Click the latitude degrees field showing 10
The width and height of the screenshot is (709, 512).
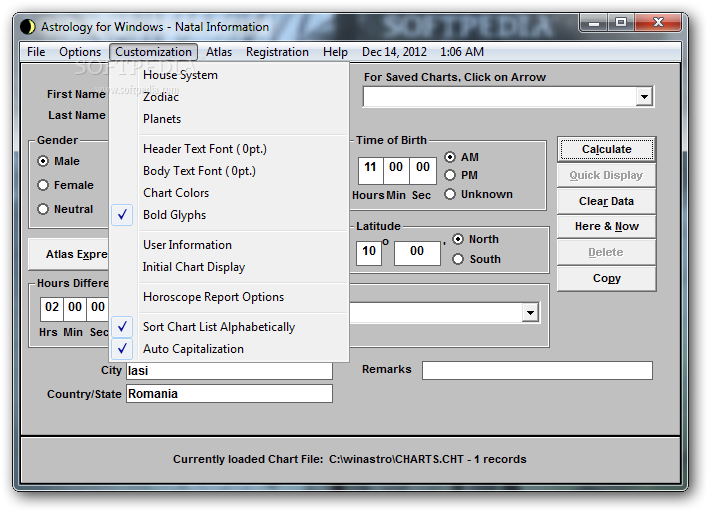(369, 253)
